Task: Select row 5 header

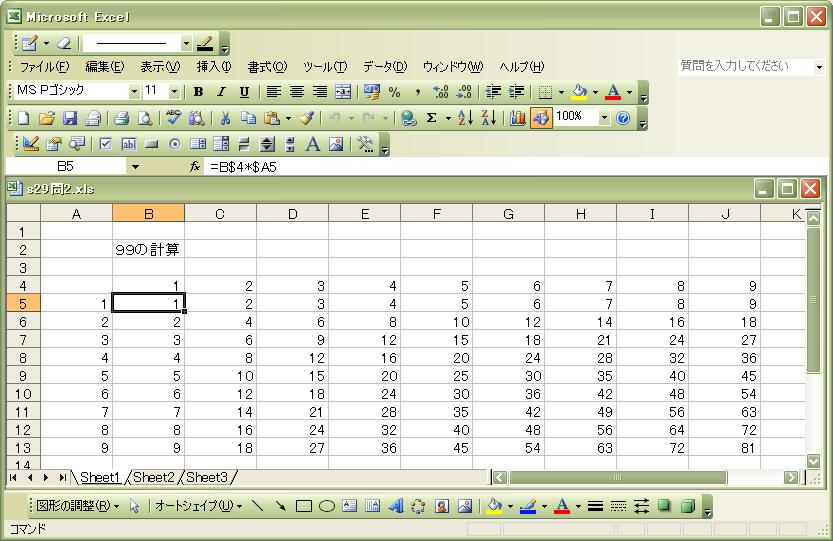Action: 23,303
